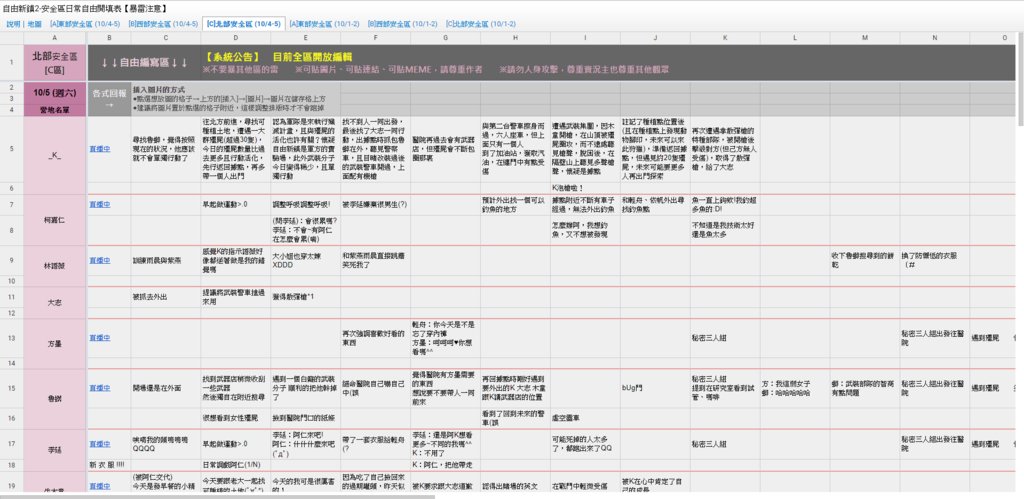
Task: Click the bUg門 cell
Action: pos(655,388)
